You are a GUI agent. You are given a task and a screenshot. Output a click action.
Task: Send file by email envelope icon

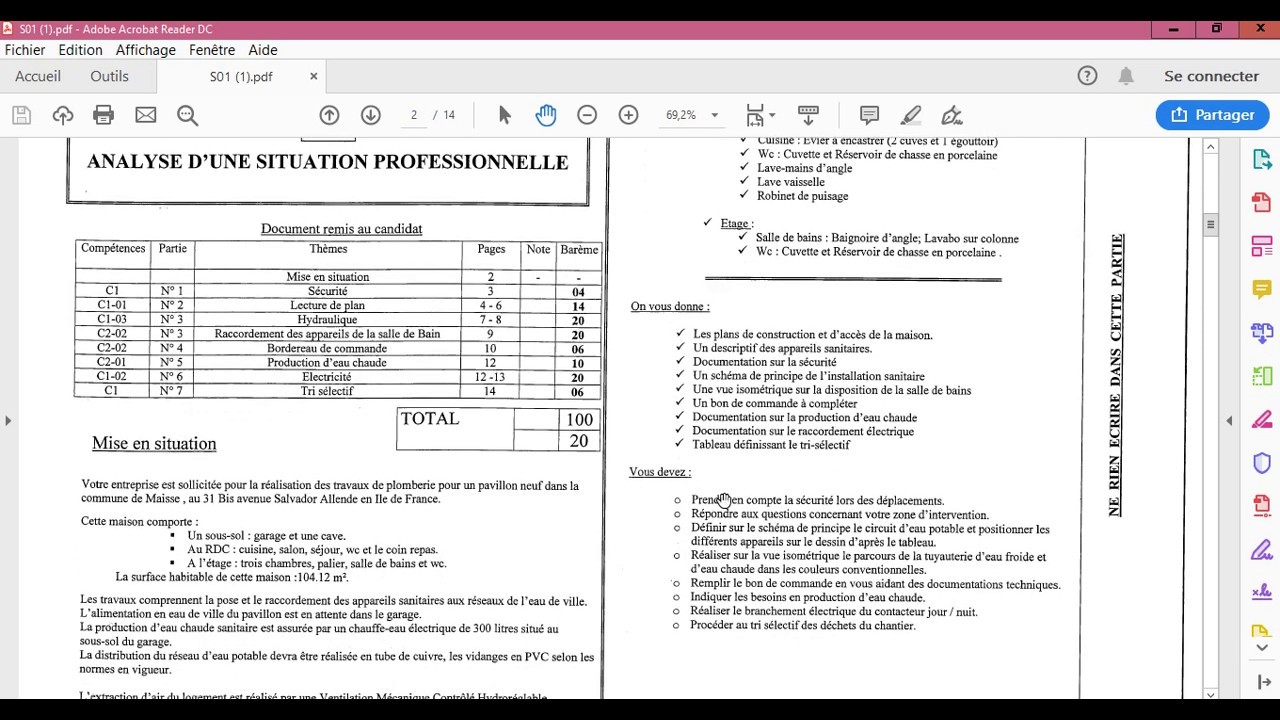click(146, 115)
